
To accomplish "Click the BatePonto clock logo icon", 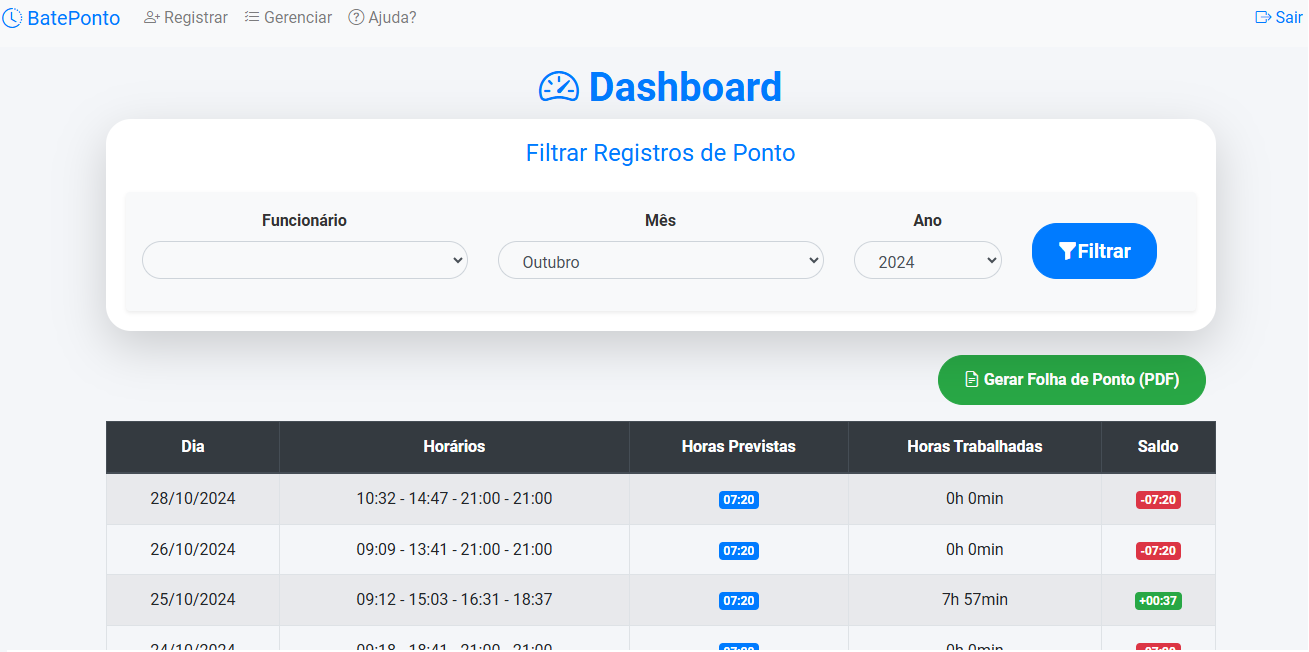I will [x=12, y=18].
